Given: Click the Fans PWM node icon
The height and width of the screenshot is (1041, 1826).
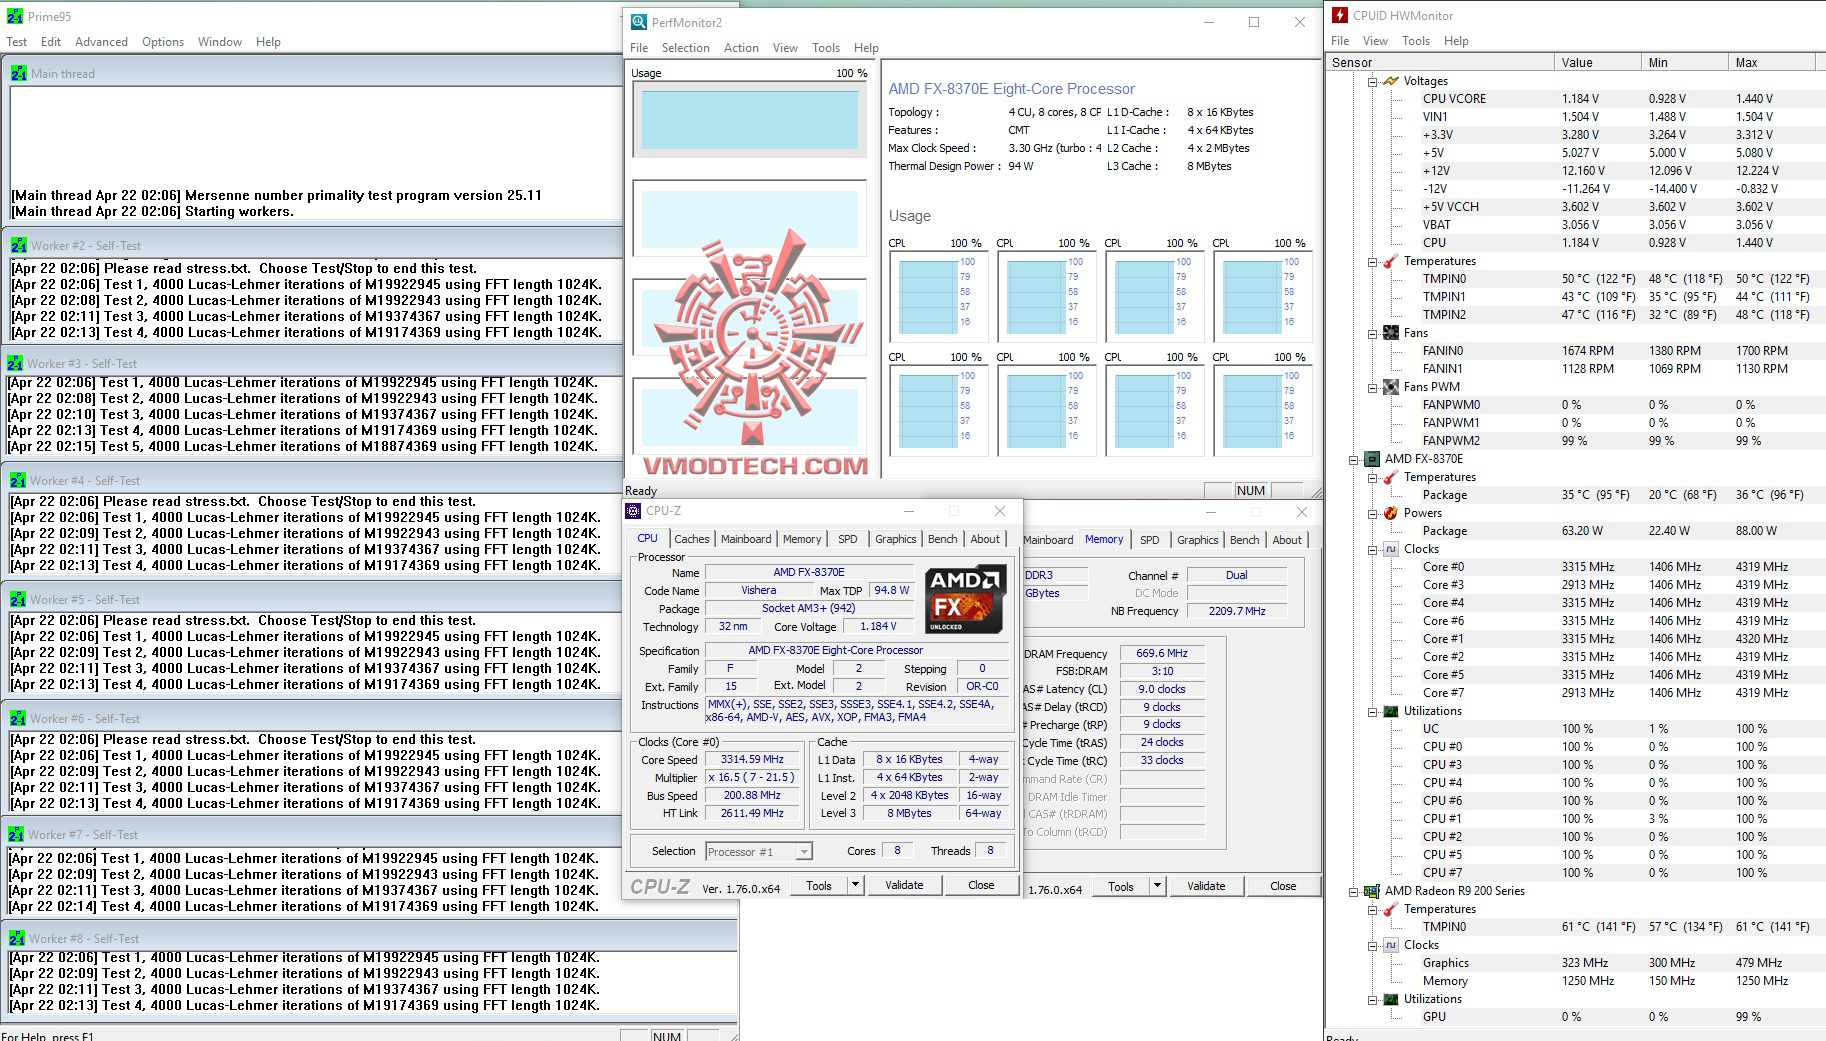Looking at the screenshot, I should tap(1390, 387).
